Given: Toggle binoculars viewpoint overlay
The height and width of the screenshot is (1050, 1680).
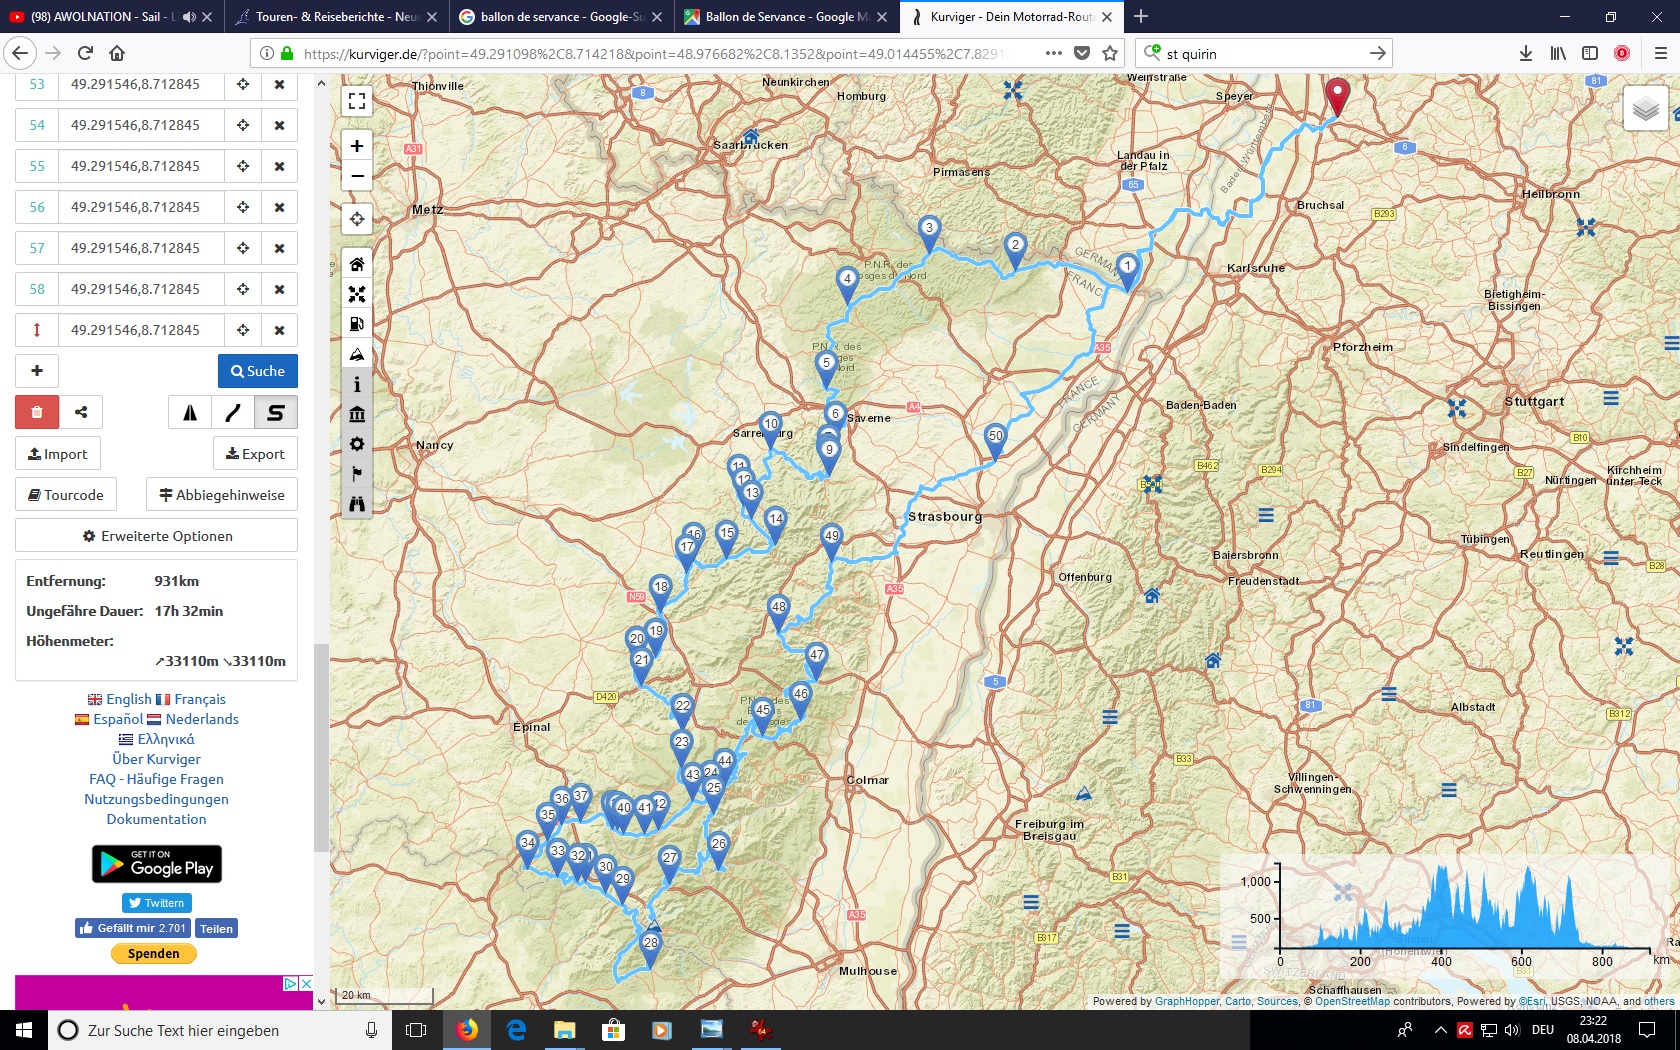Looking at the screenshot, I should (357, 504).
